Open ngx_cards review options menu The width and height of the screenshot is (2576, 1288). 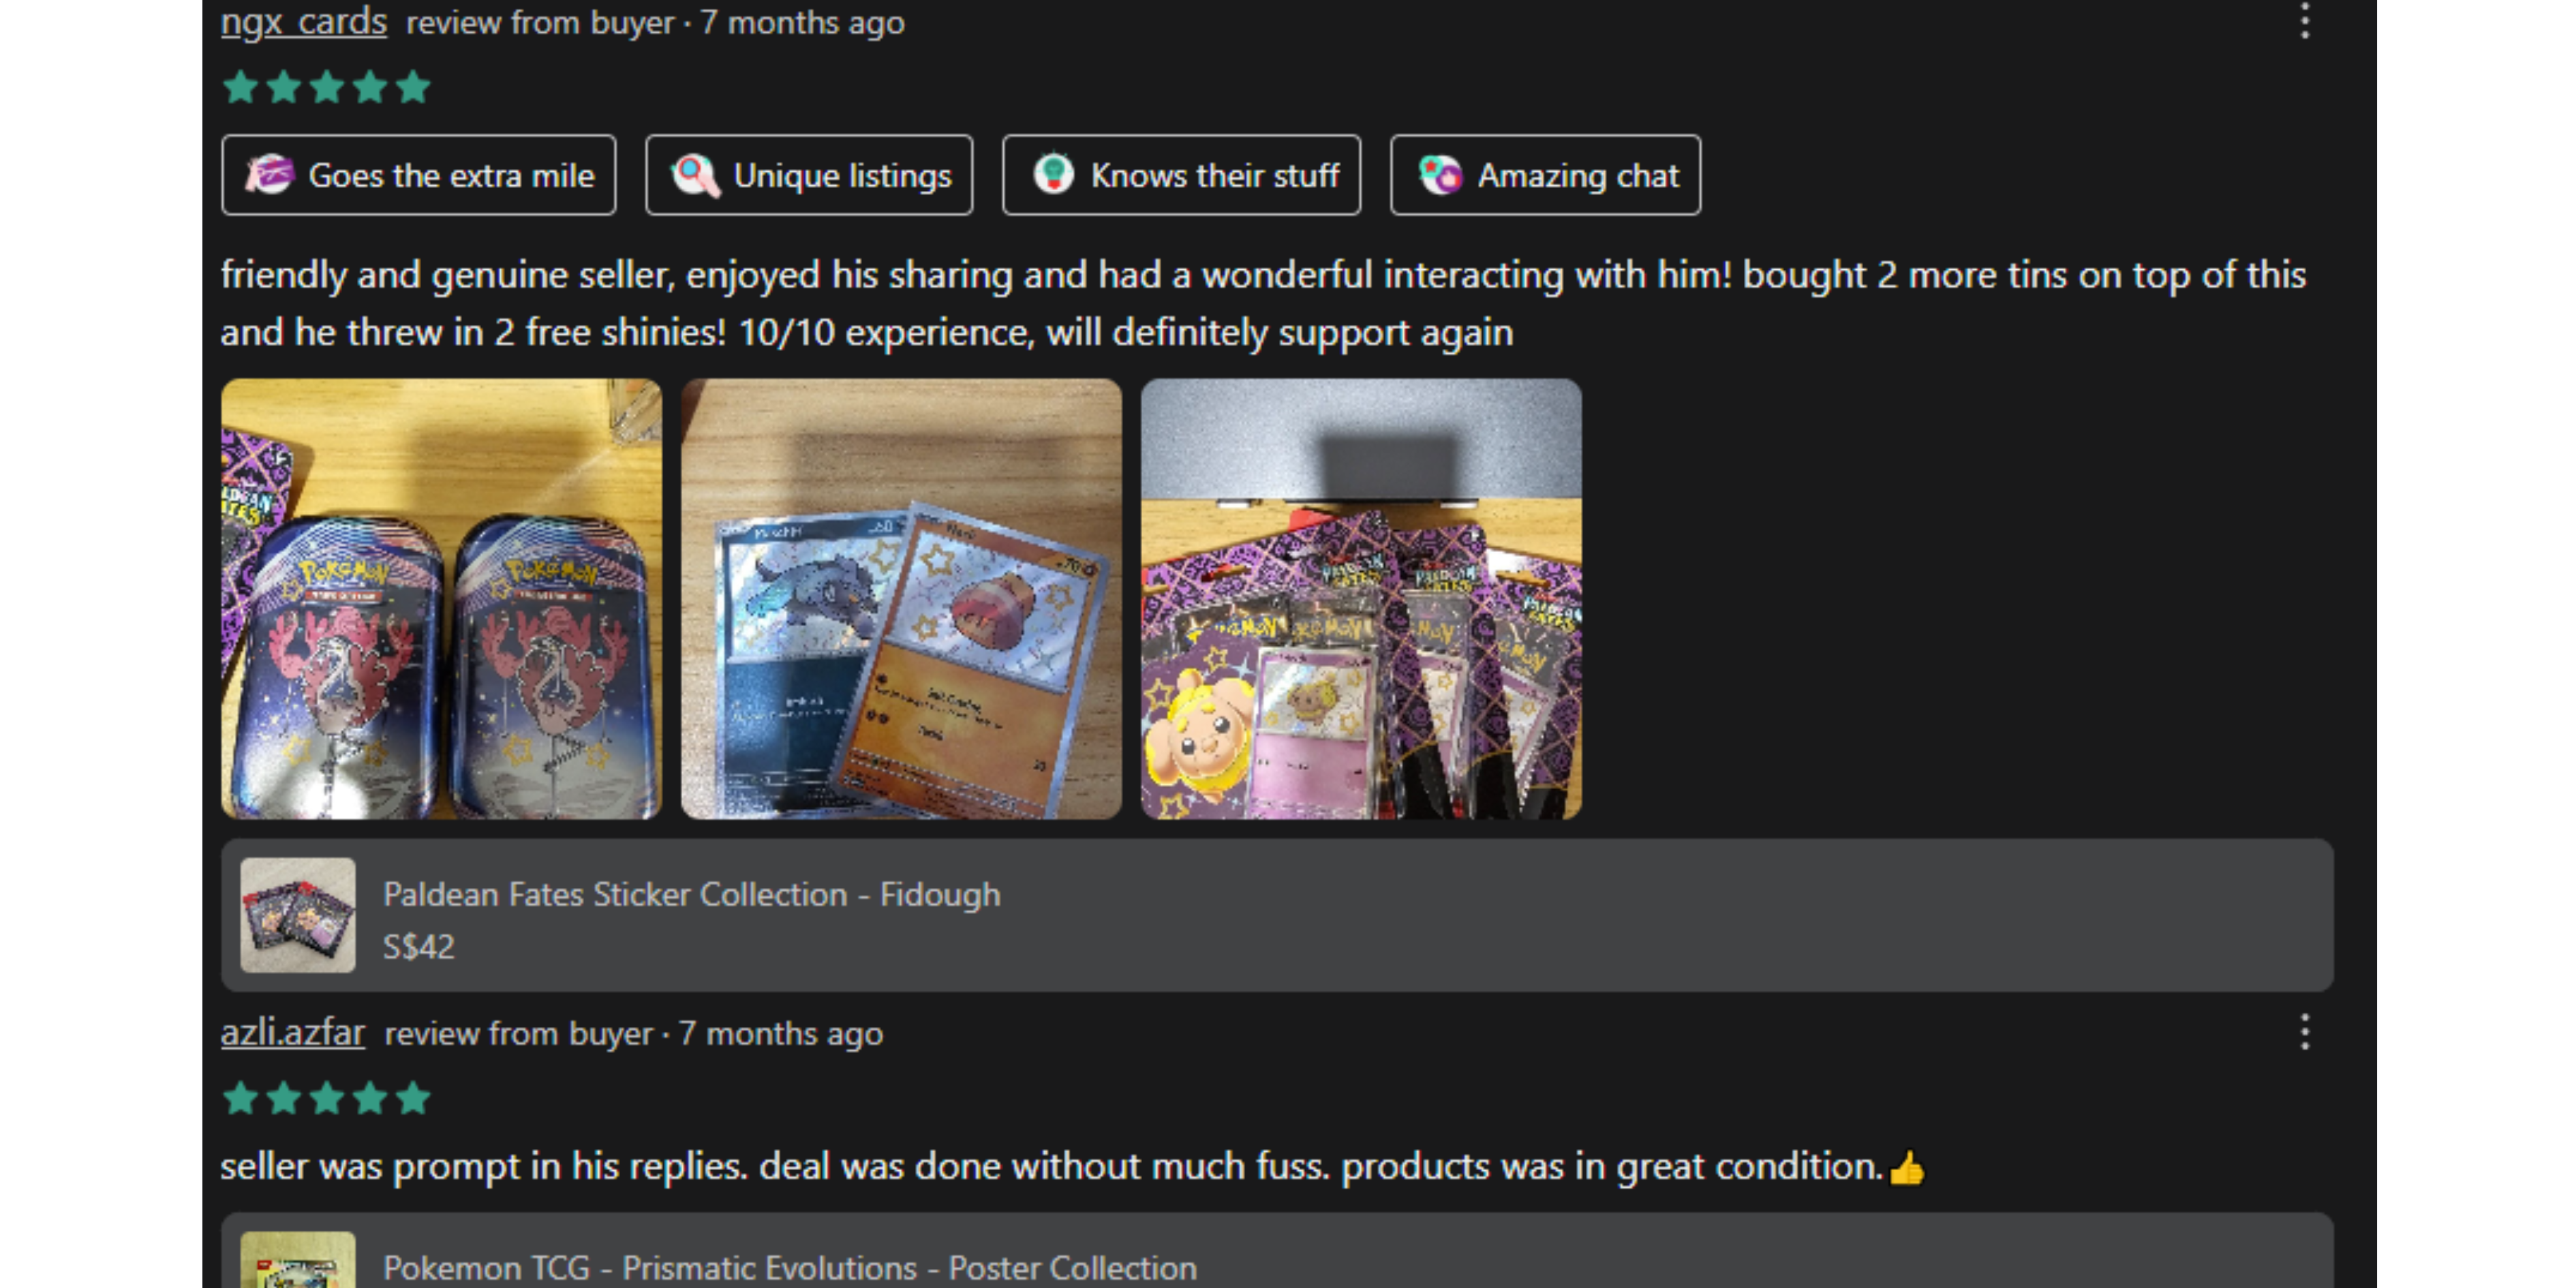[2304, 20]
